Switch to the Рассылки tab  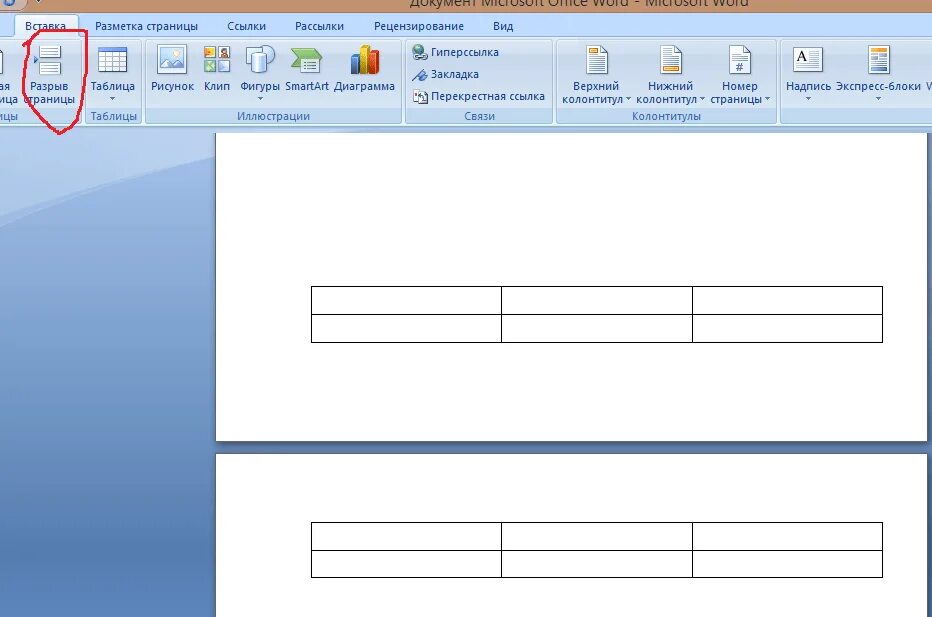319,26
